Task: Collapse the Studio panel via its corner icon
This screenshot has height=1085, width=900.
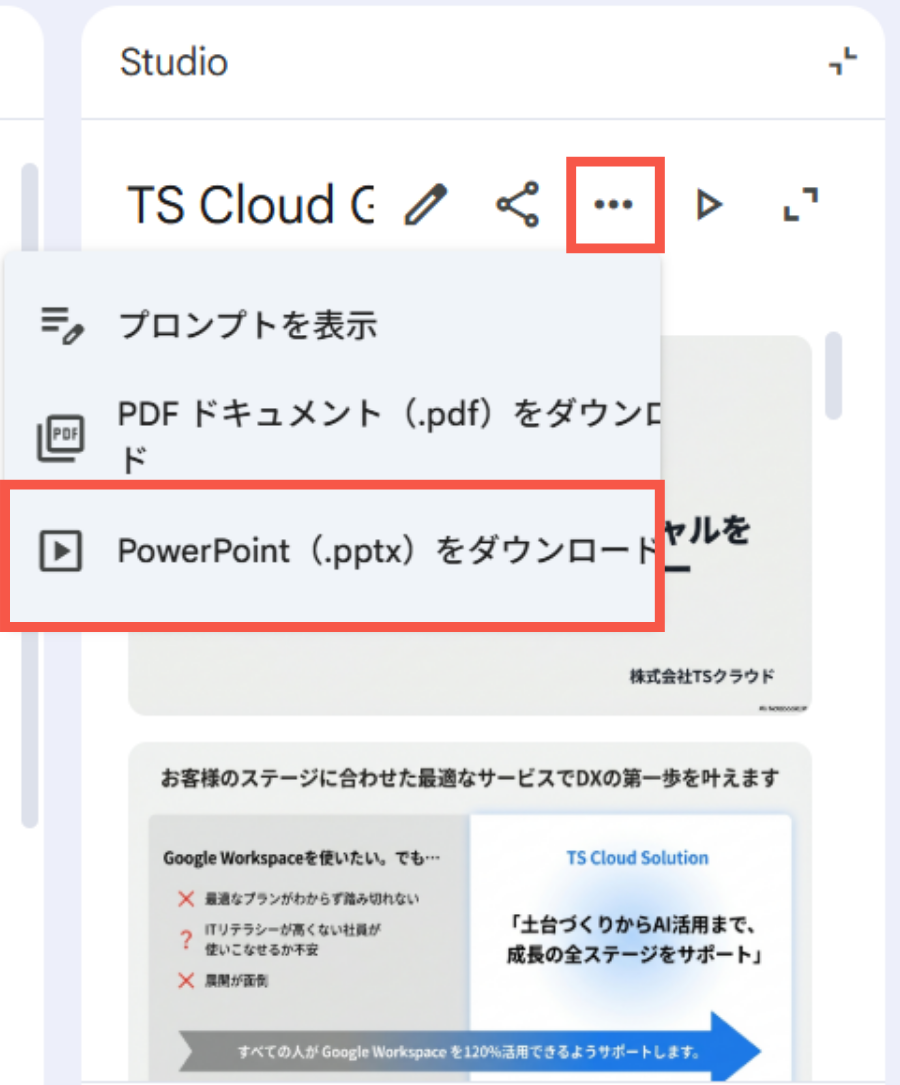Action: [842, 62]
